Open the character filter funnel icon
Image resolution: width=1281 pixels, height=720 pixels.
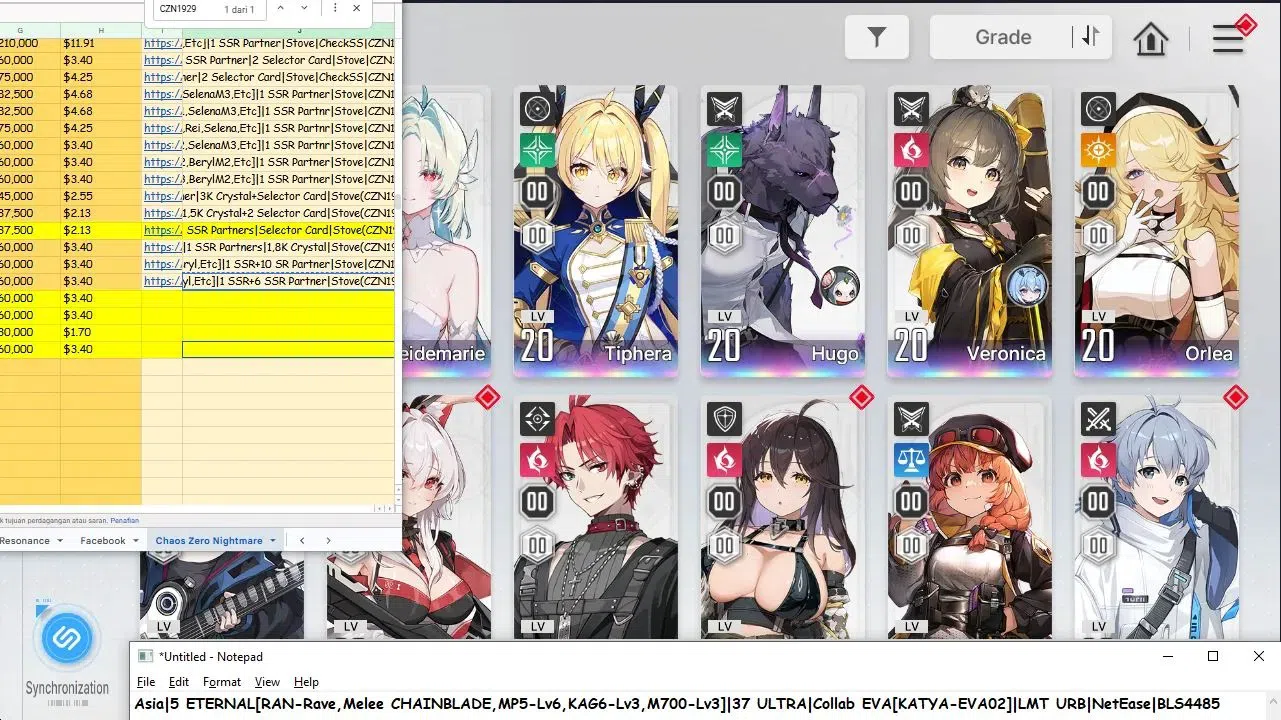[x=877, y=37]
